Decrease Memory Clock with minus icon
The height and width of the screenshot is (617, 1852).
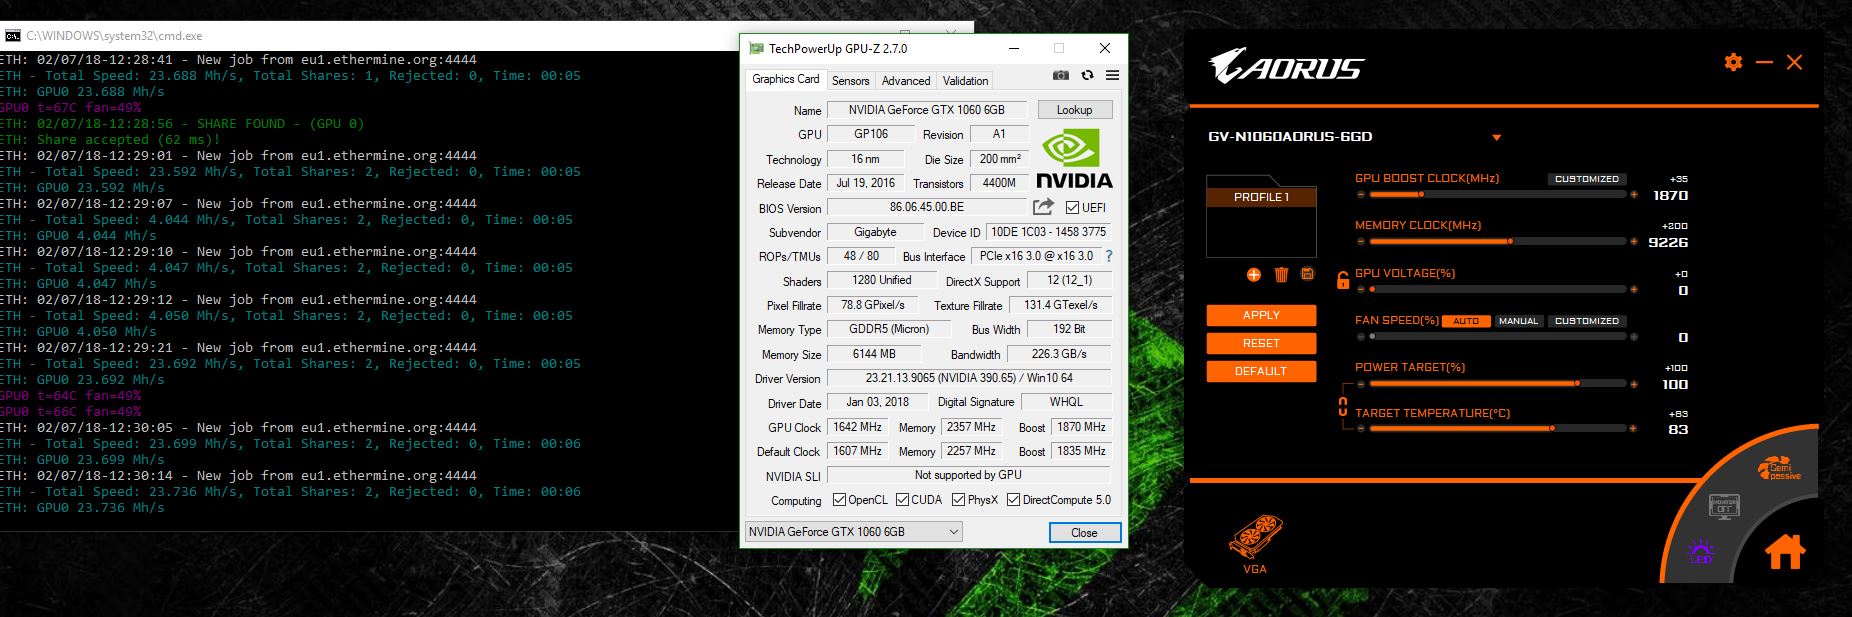1361,242
